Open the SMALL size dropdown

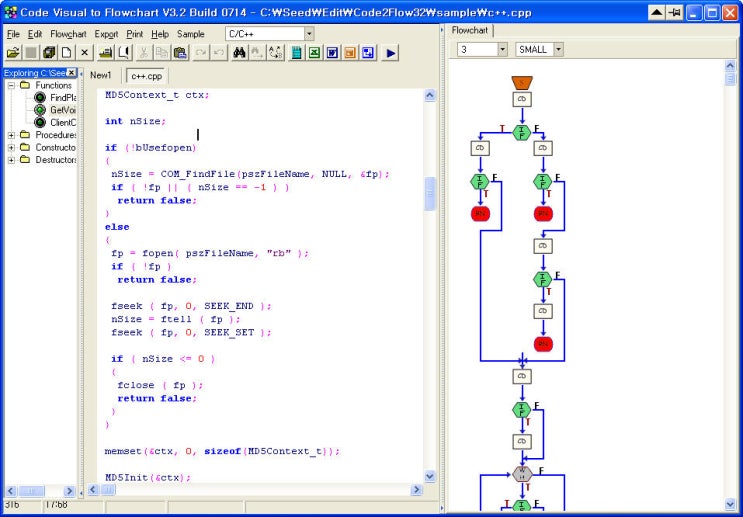pyautogui.click(x=559, y=49)
